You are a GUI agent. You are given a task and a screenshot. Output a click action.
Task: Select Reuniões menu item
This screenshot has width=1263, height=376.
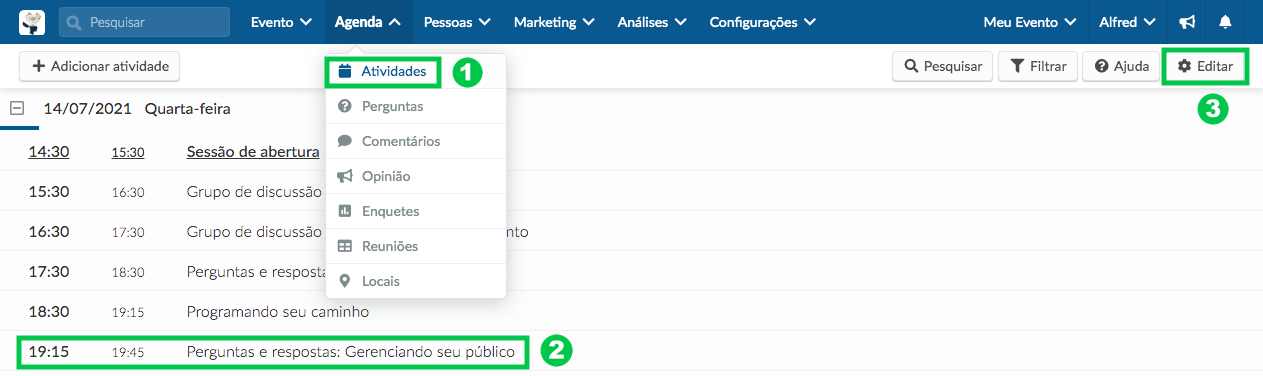click(x=416, y=246)
